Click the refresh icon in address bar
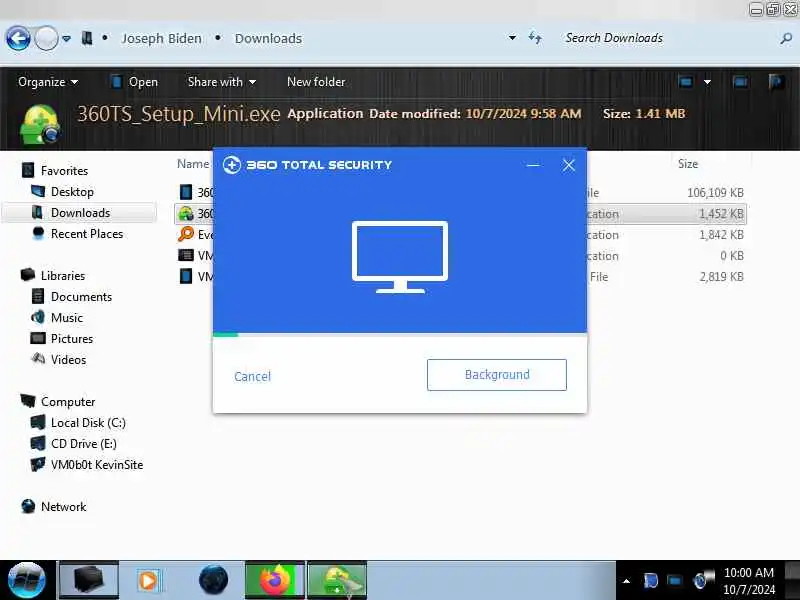800x600 pixels. click(535, 38)
